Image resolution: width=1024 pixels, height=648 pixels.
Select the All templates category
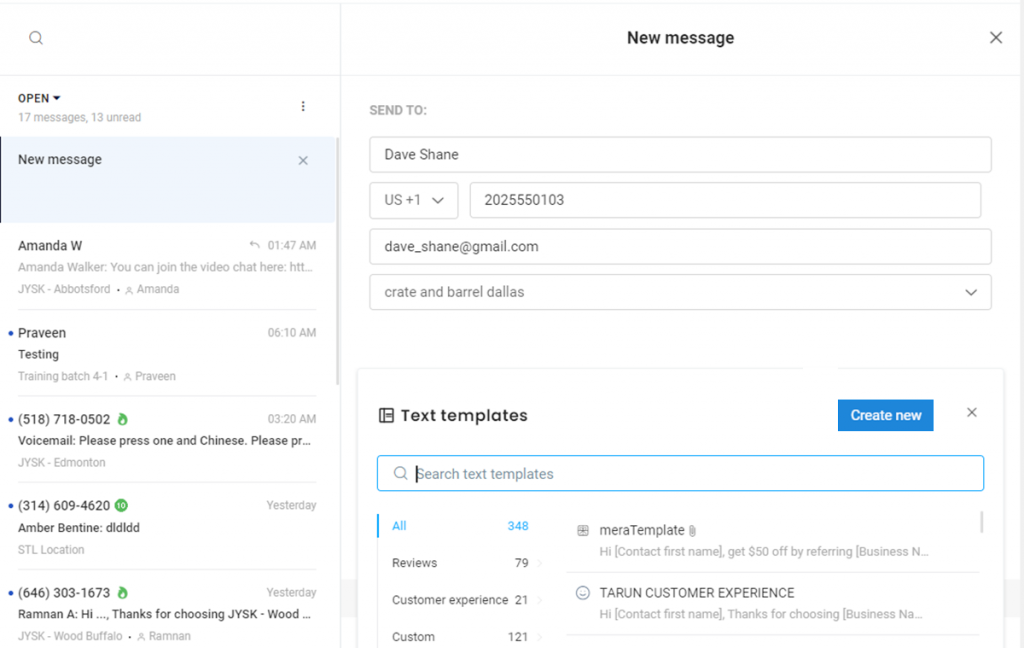pos(400,526)
